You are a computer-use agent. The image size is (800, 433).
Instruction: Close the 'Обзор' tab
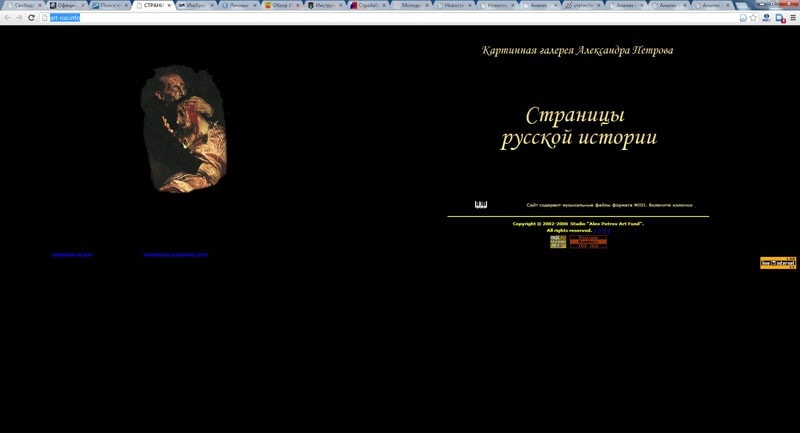pyautogui.click(x=298, y=6)
